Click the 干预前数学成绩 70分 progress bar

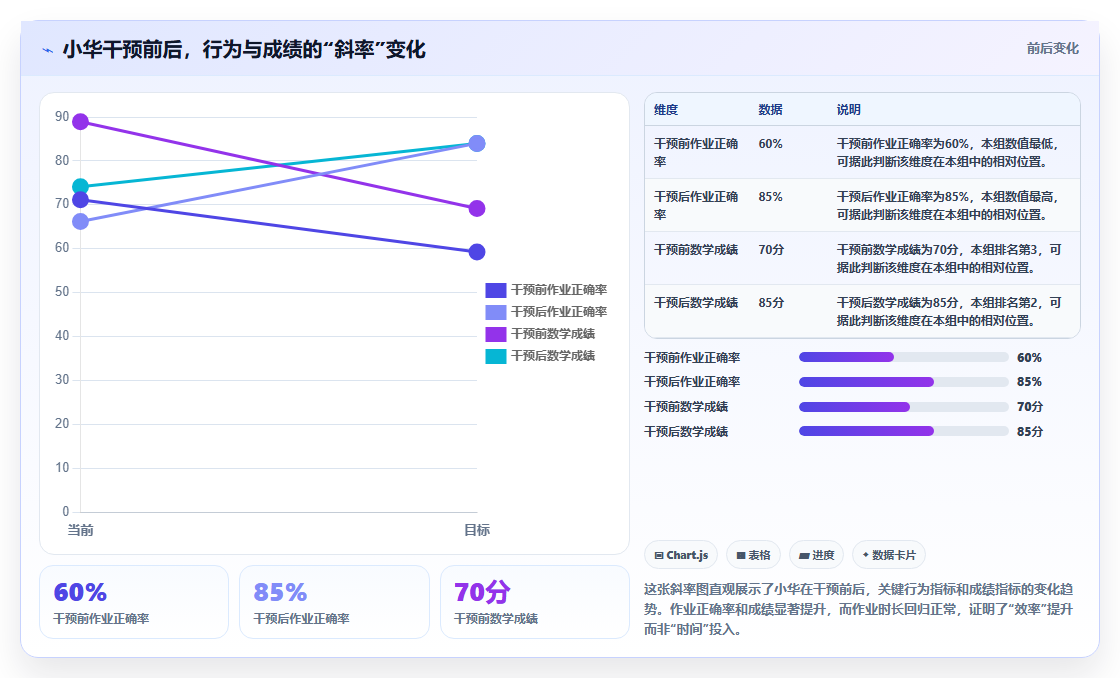(904, 407)
